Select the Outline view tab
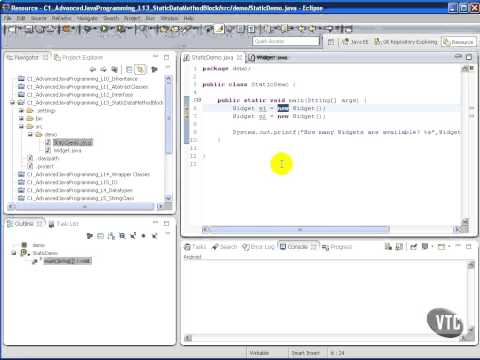This screenshot has height=360, width=480. [x=25, y=224]
